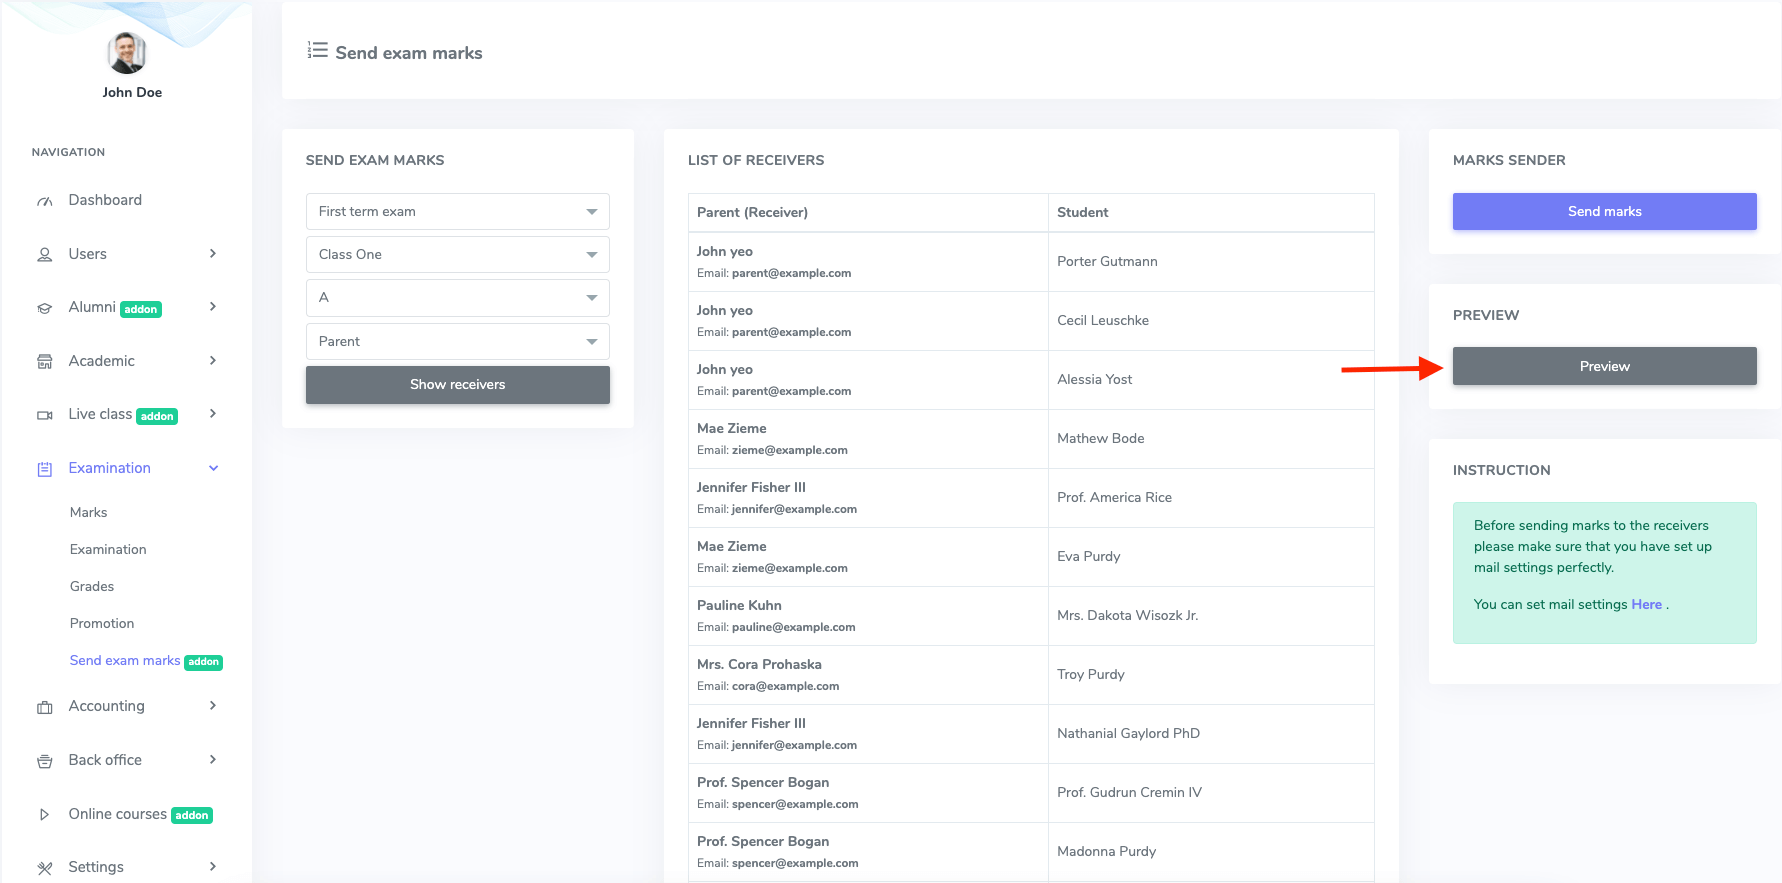Go to the Promotion submenu item
Screen dimensions: 1782x883
point(102,623)
